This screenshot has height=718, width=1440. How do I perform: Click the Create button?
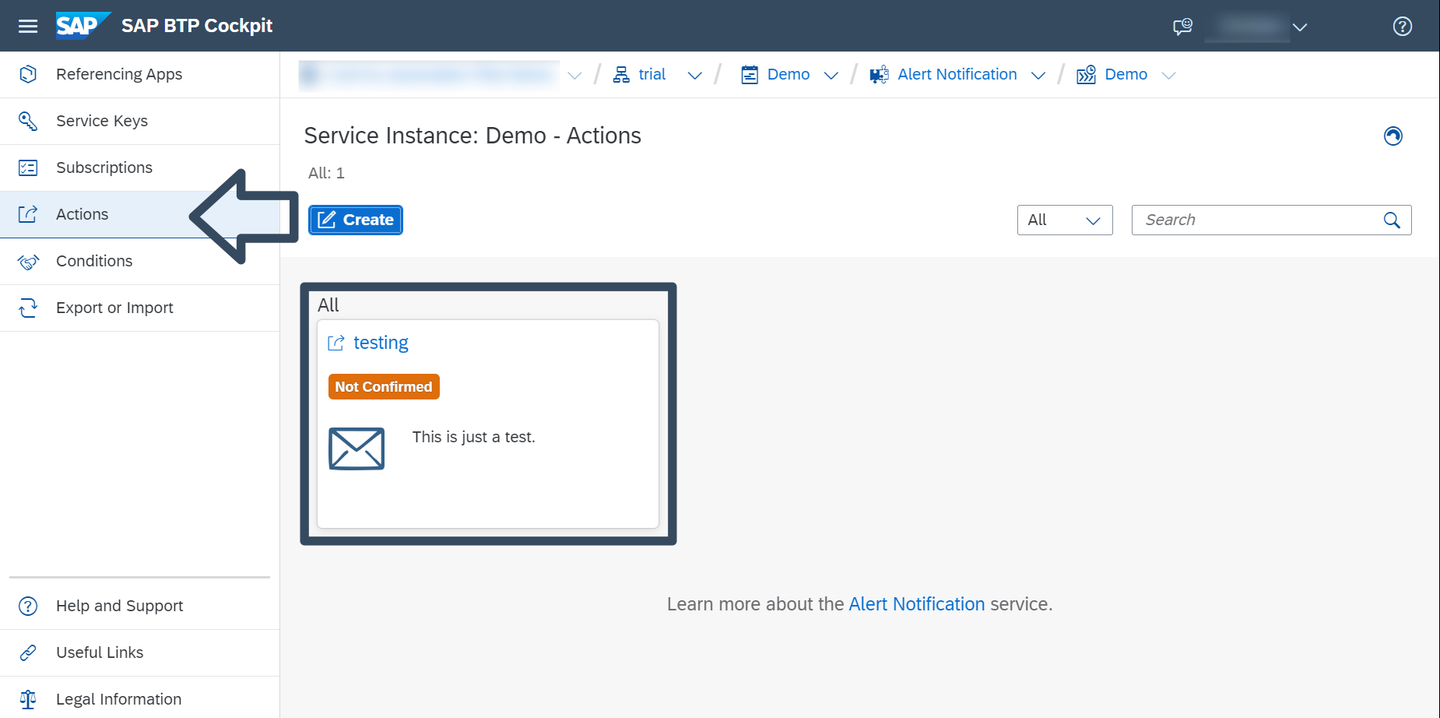click(x=355, y=220)
